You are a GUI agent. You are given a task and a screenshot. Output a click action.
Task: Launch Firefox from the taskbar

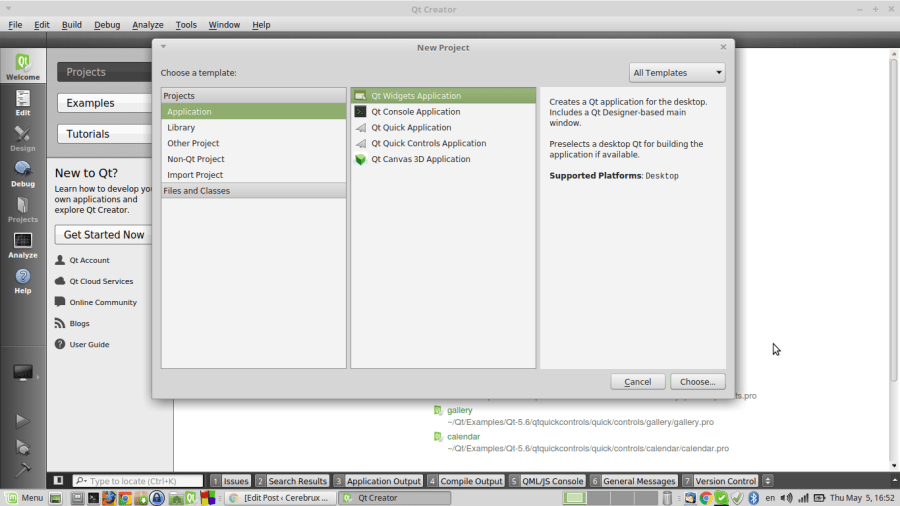(108, 498)
